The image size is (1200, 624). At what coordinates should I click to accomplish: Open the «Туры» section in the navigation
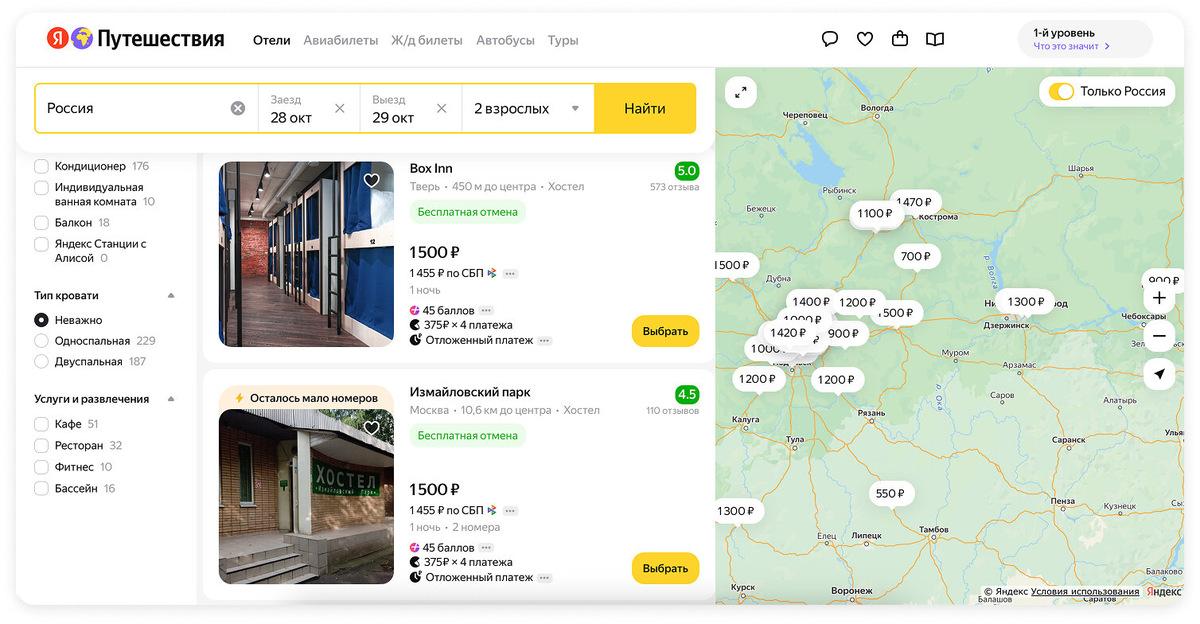pyautogui.click(x=562, y=40)
